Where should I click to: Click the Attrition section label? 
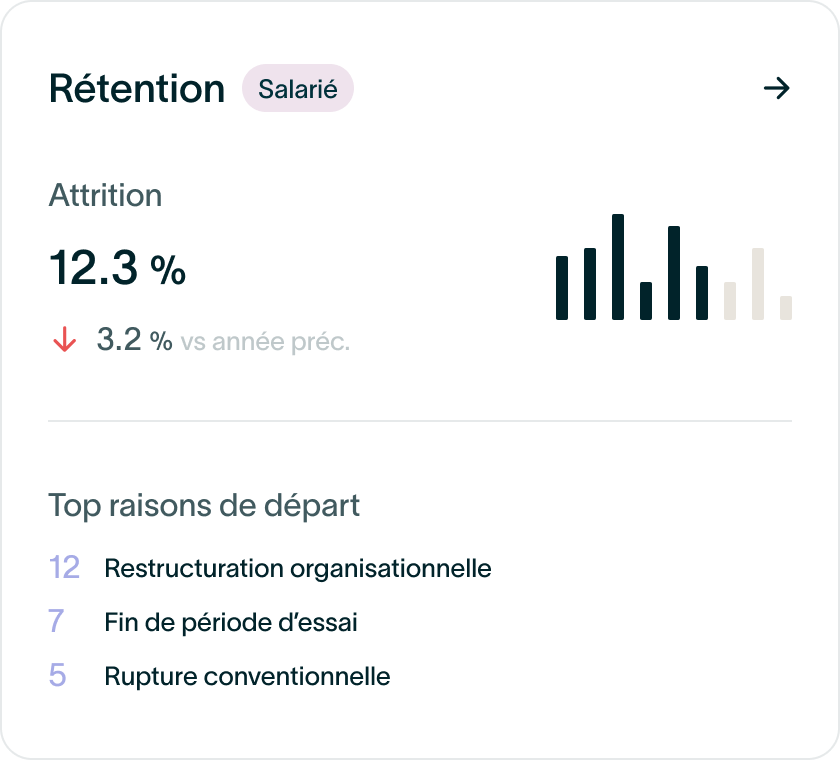pos(106,195)
